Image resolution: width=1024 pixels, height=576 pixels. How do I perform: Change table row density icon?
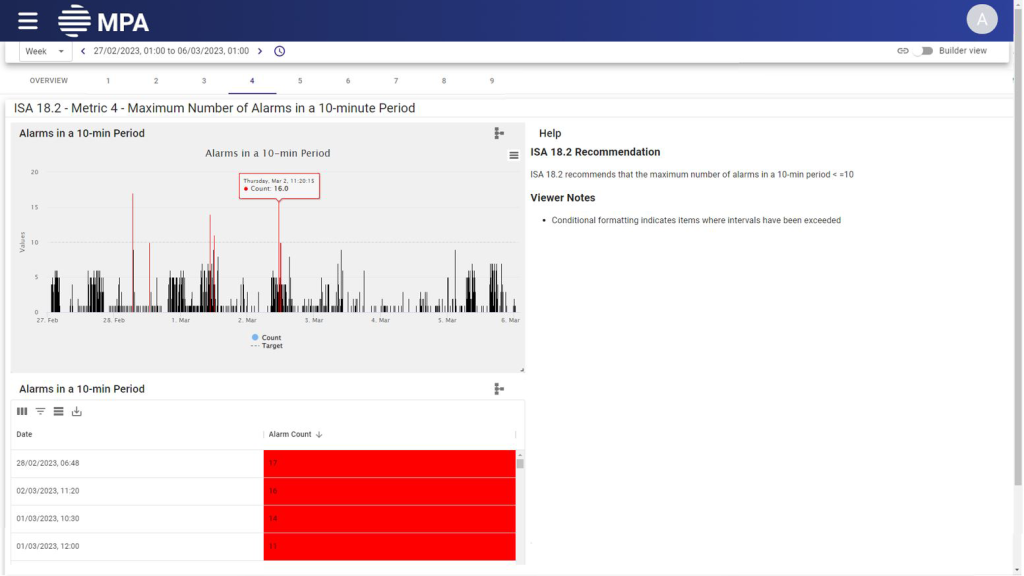click(x=59, y=411)
